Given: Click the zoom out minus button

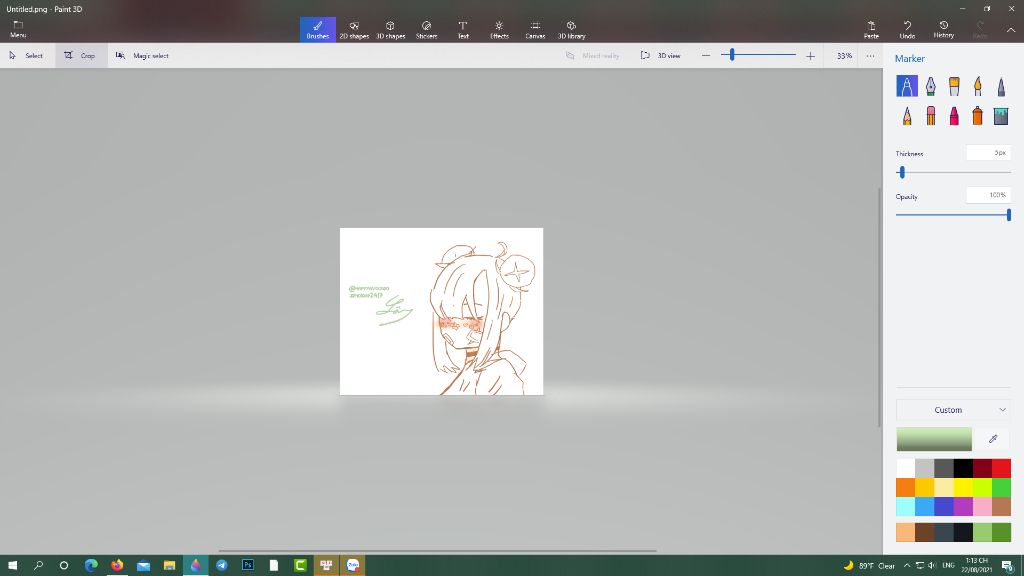Looking at the screenshot, I should click(x=706, y=56).
